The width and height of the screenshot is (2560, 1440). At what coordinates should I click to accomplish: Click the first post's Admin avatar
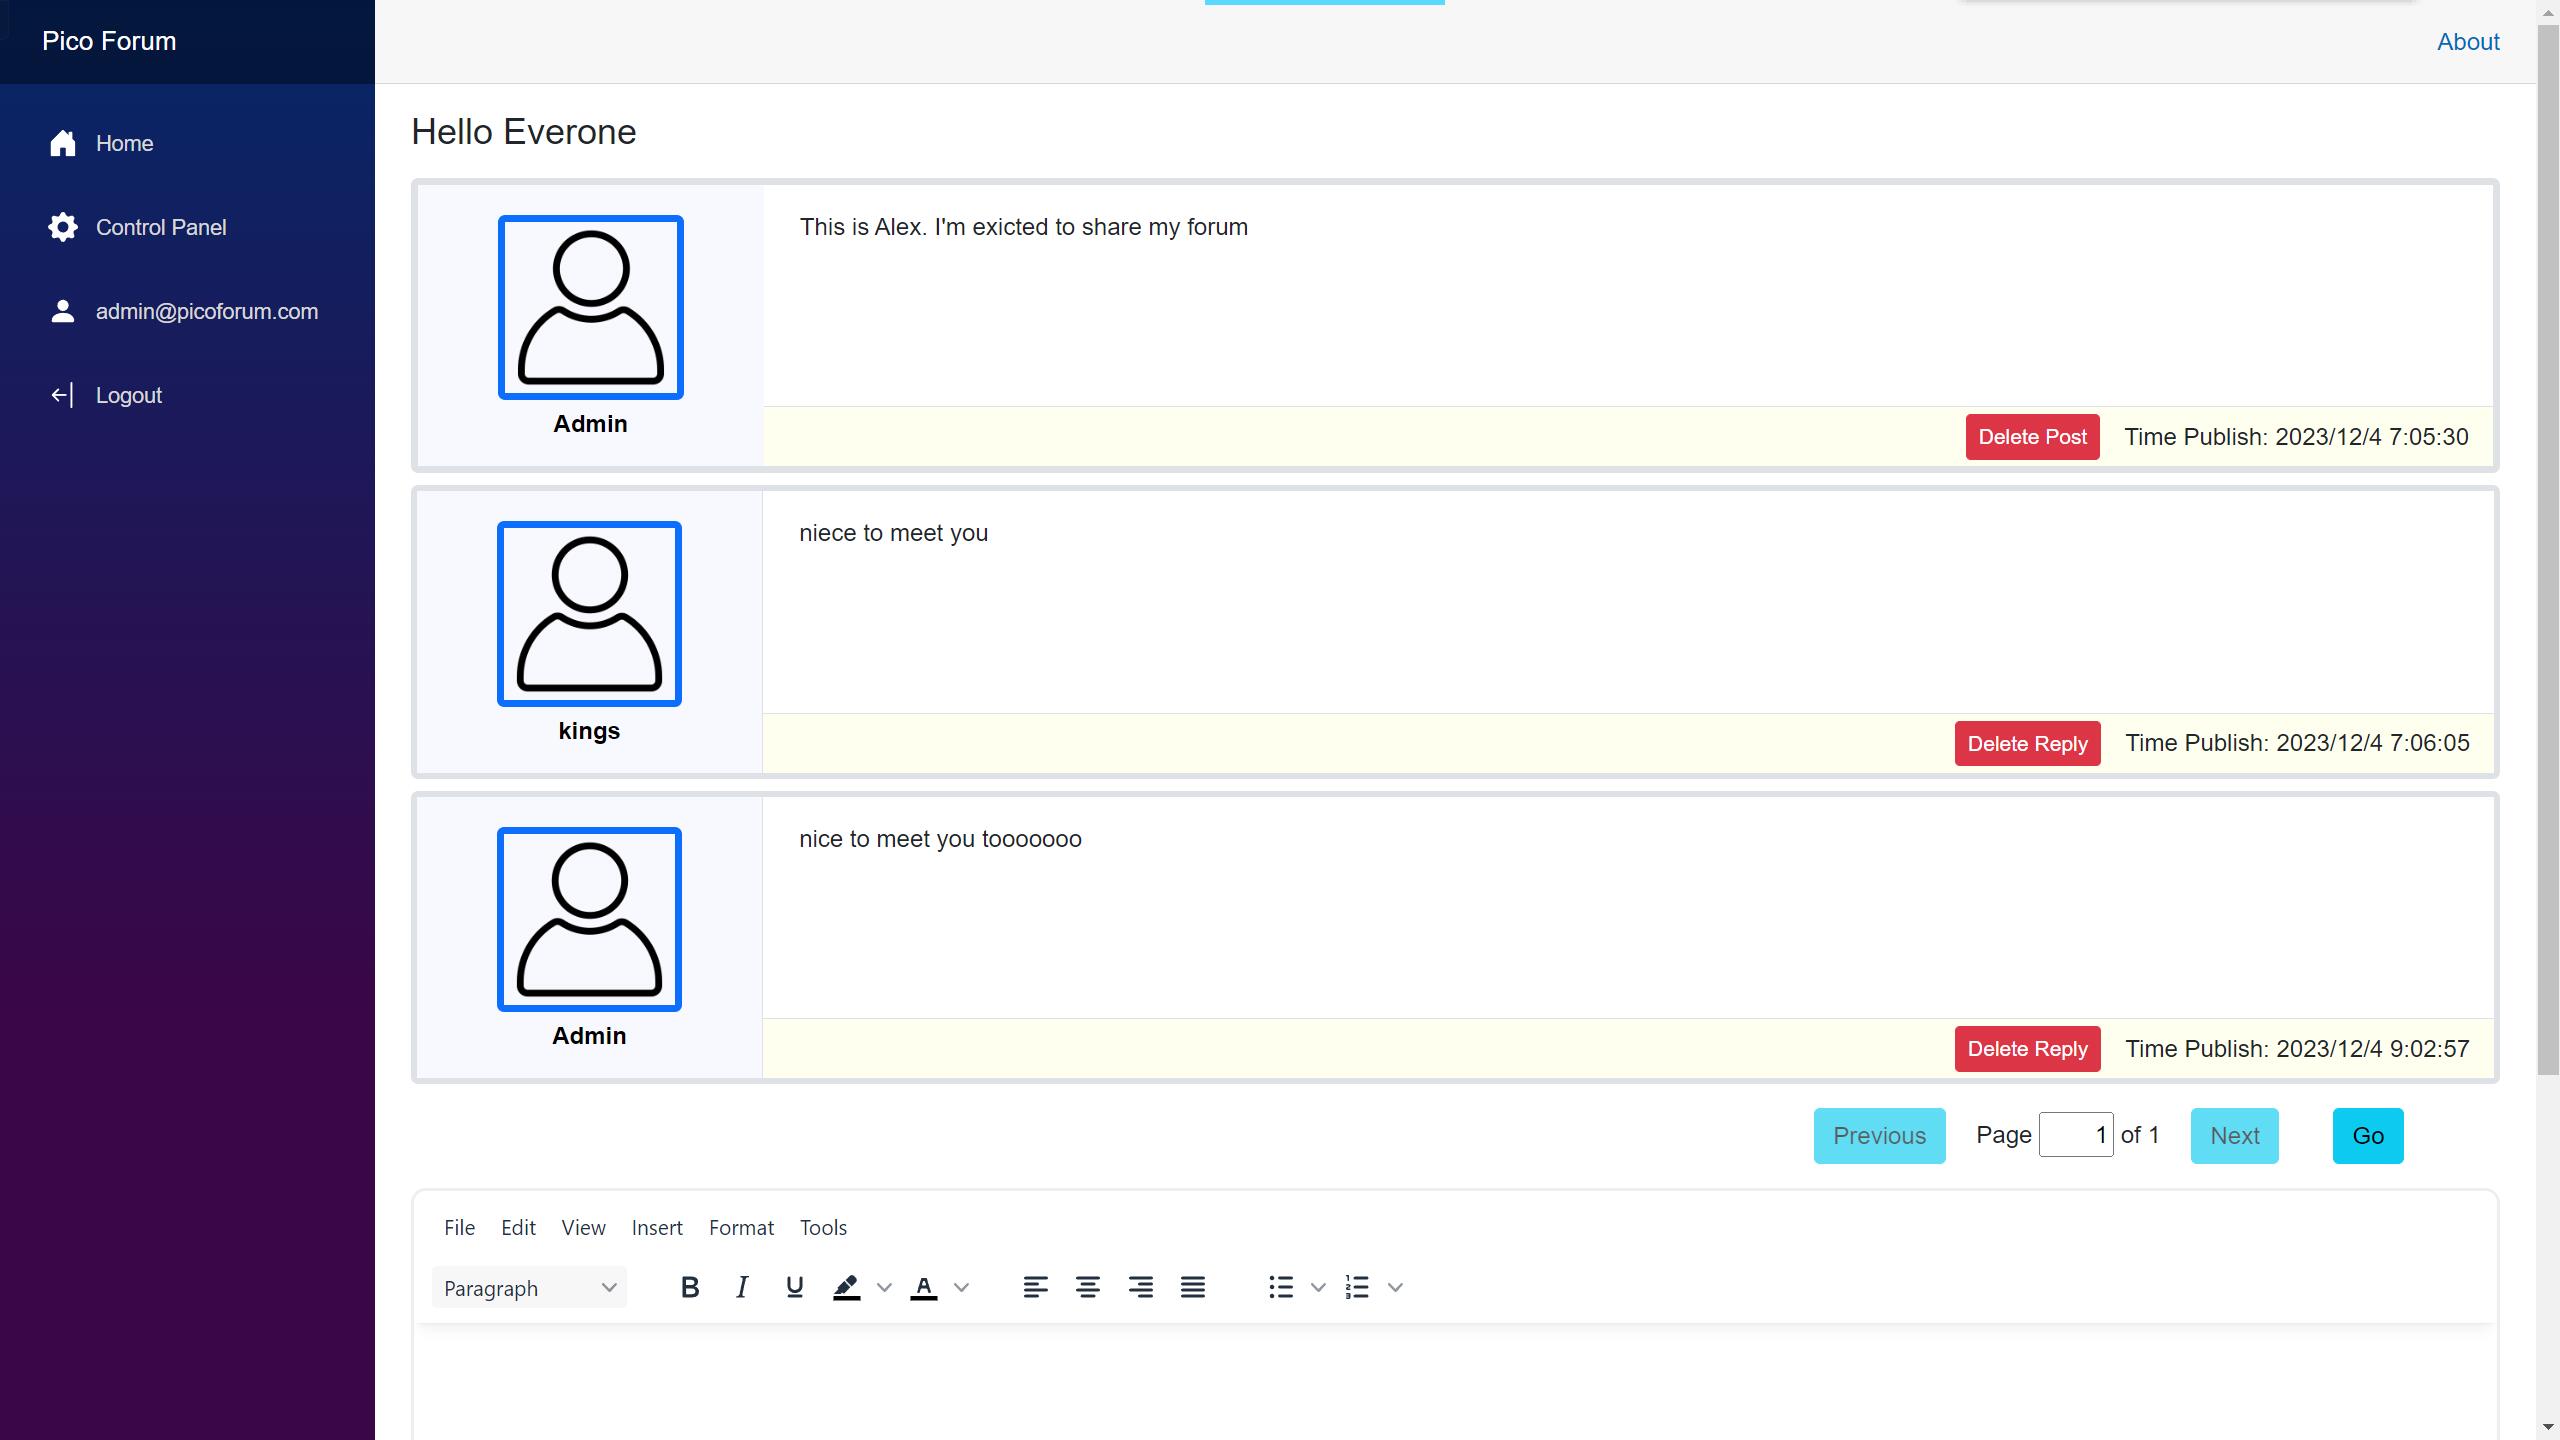[591, 307]
